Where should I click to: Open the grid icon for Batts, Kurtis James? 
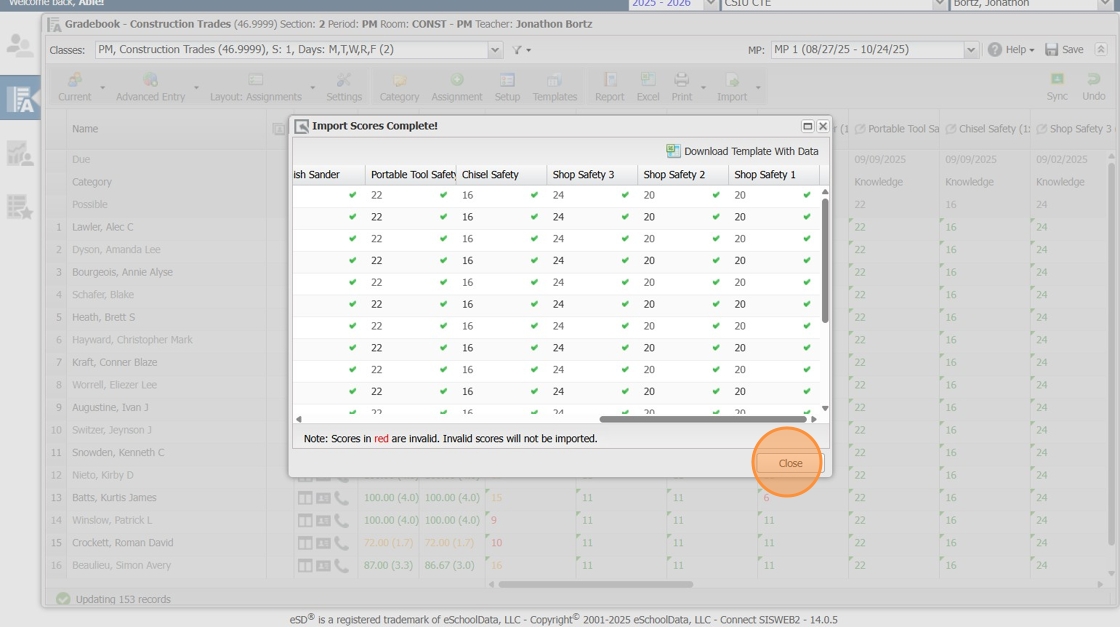click(305, 498)
